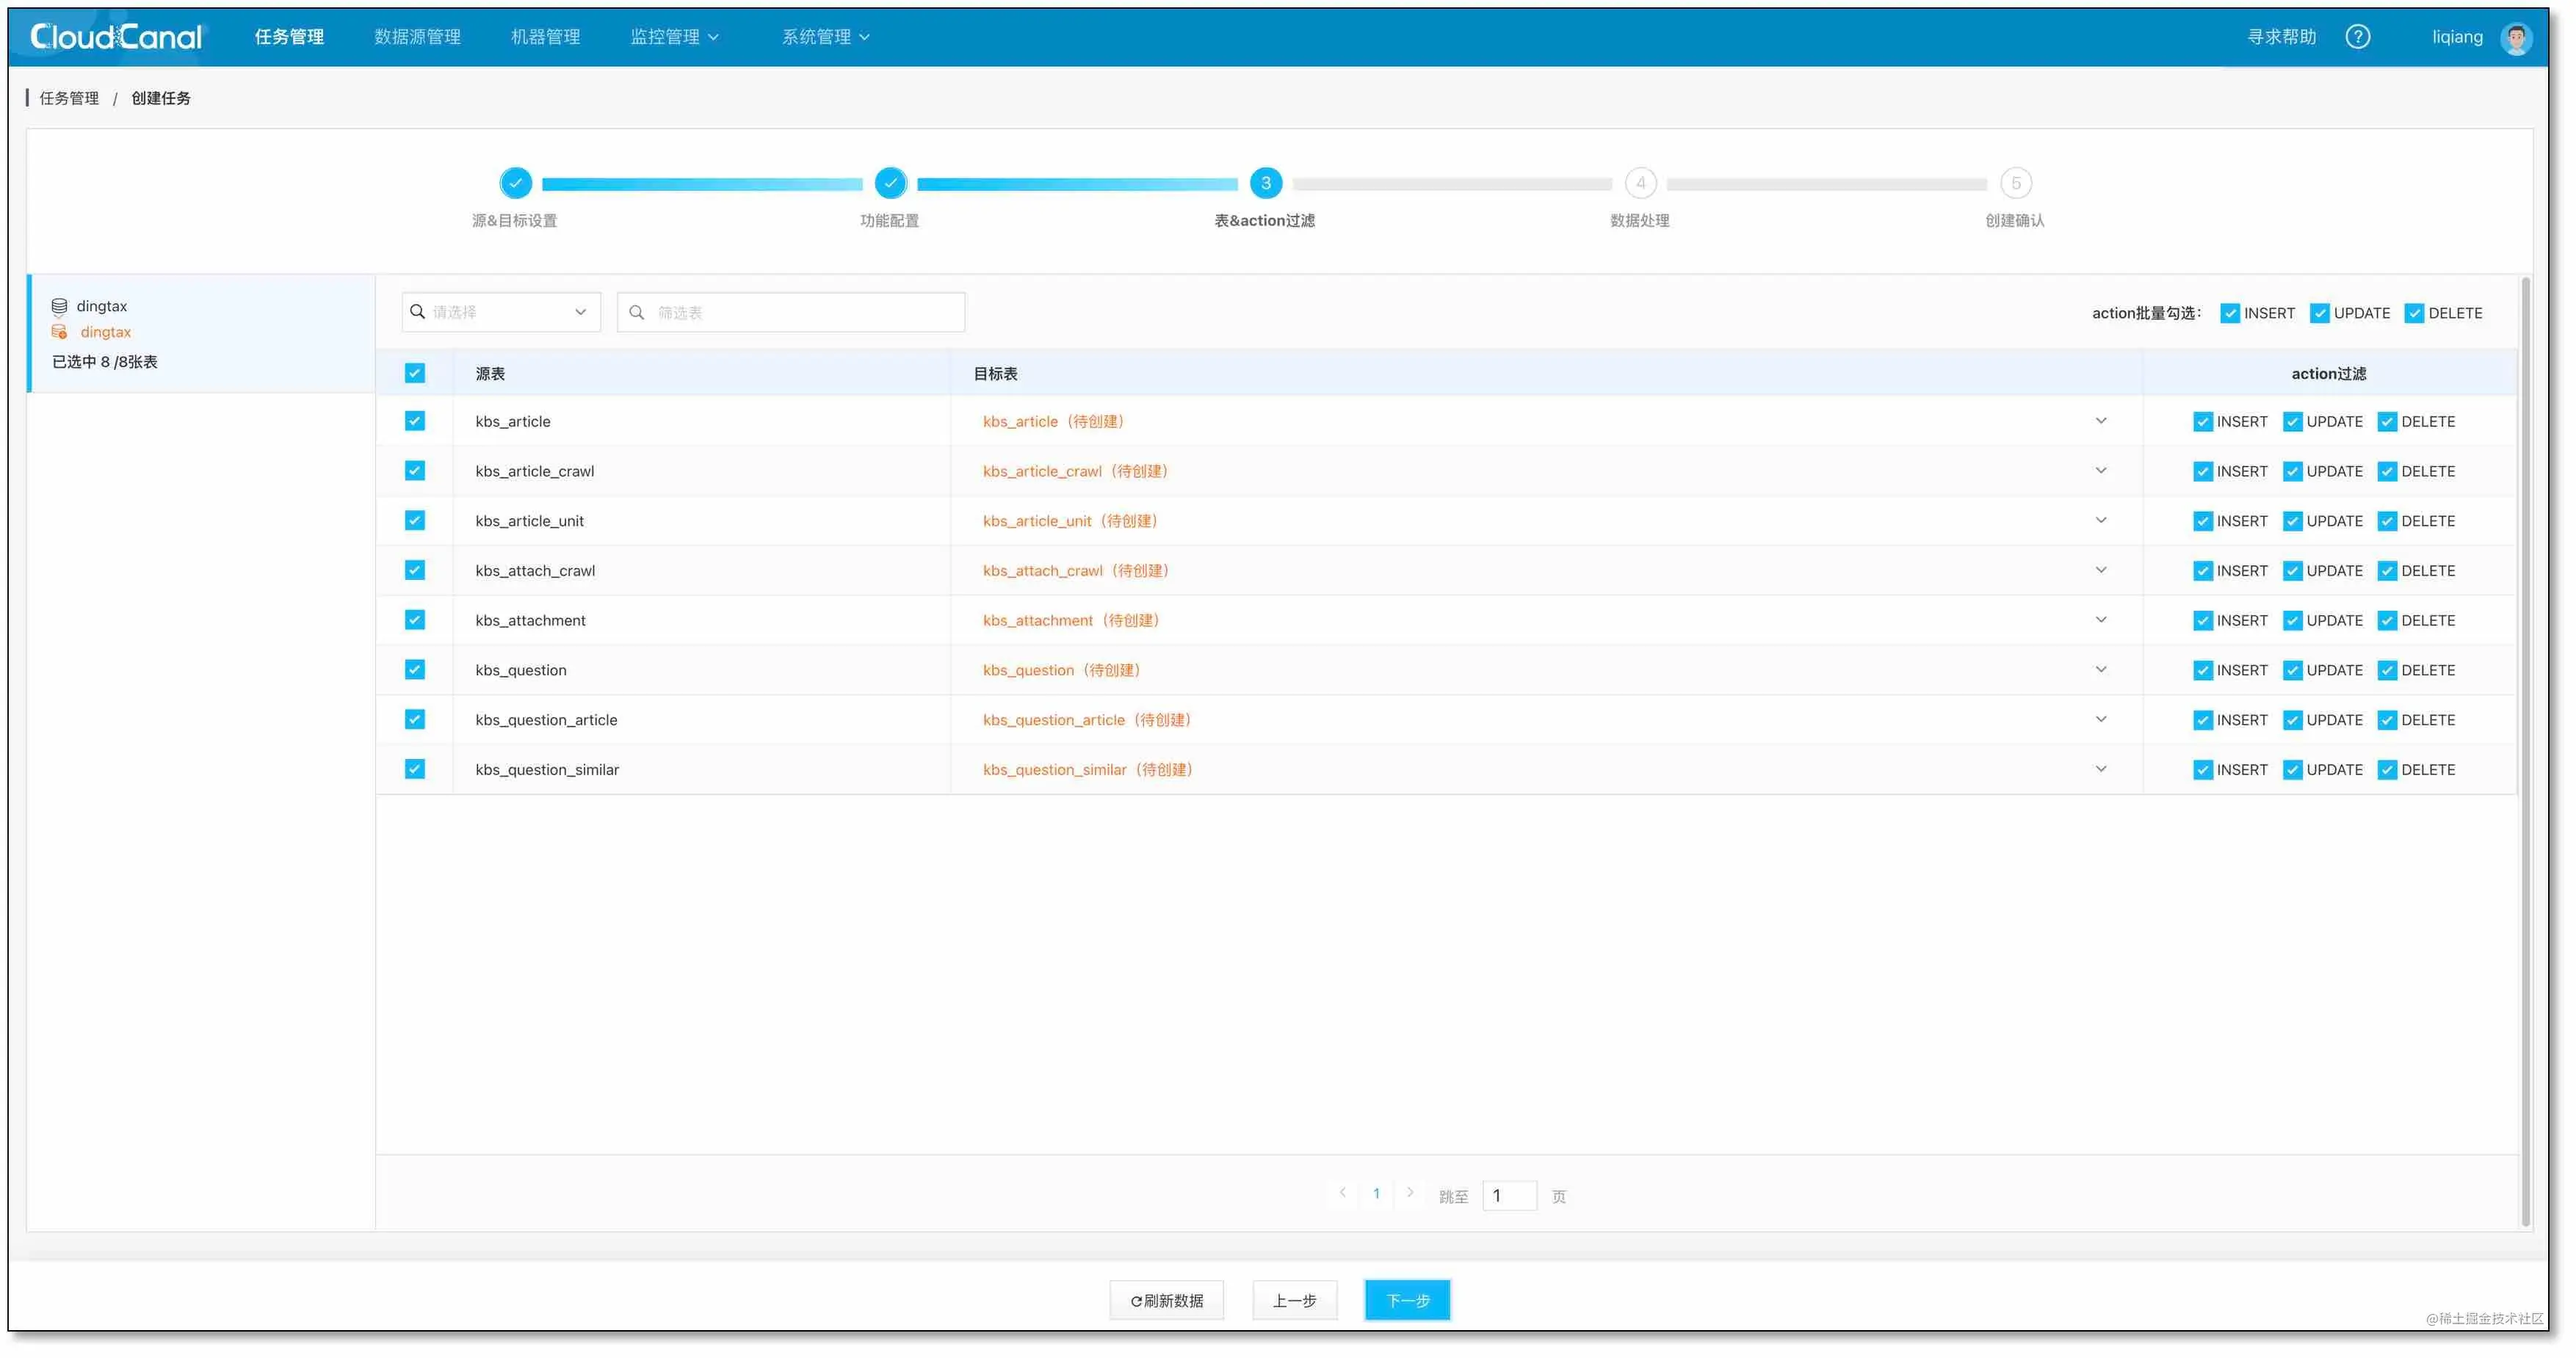
Task: Click the 已选中 8 /8张表 status text
Action: 104,362
